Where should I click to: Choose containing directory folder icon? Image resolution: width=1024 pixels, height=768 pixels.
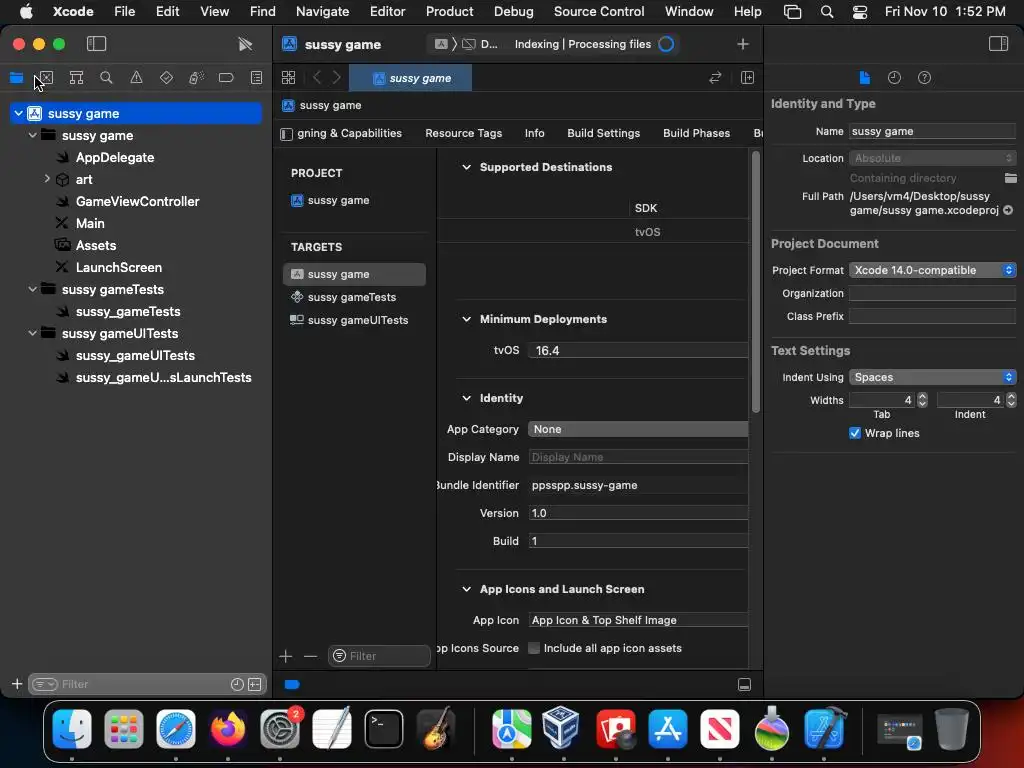pyautogui.click(x=1010, y=178)
